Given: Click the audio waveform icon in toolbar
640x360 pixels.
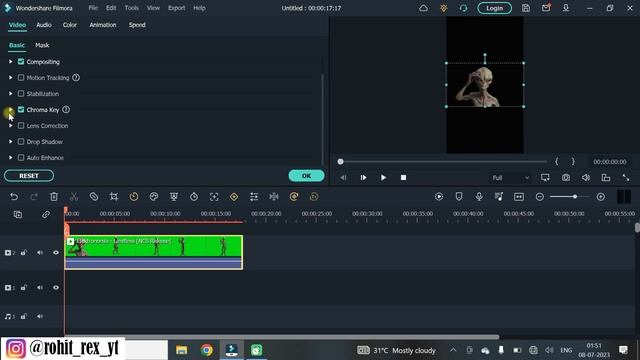Looking at the screenshot, I should 274,197.
